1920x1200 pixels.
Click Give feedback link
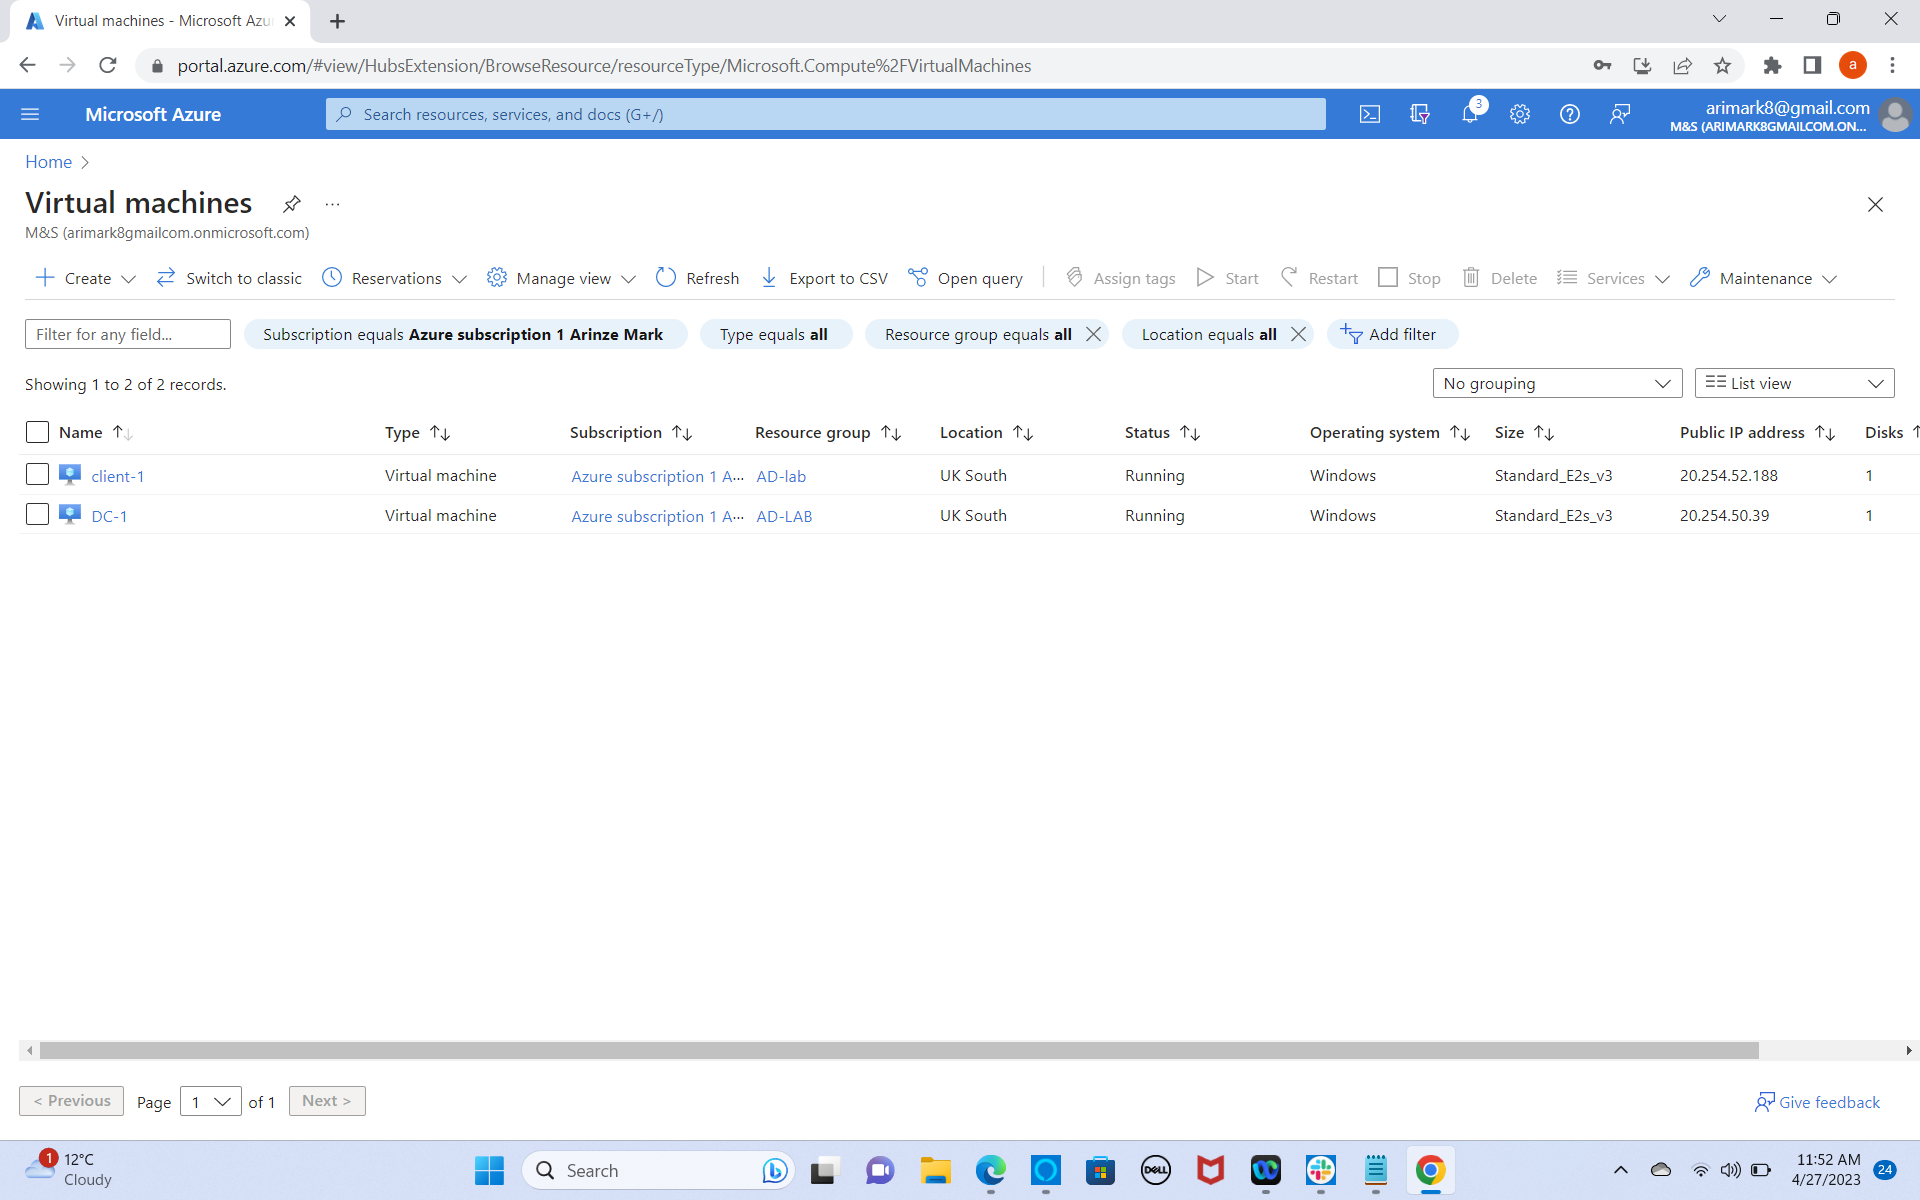(x=1817, y=1102)
